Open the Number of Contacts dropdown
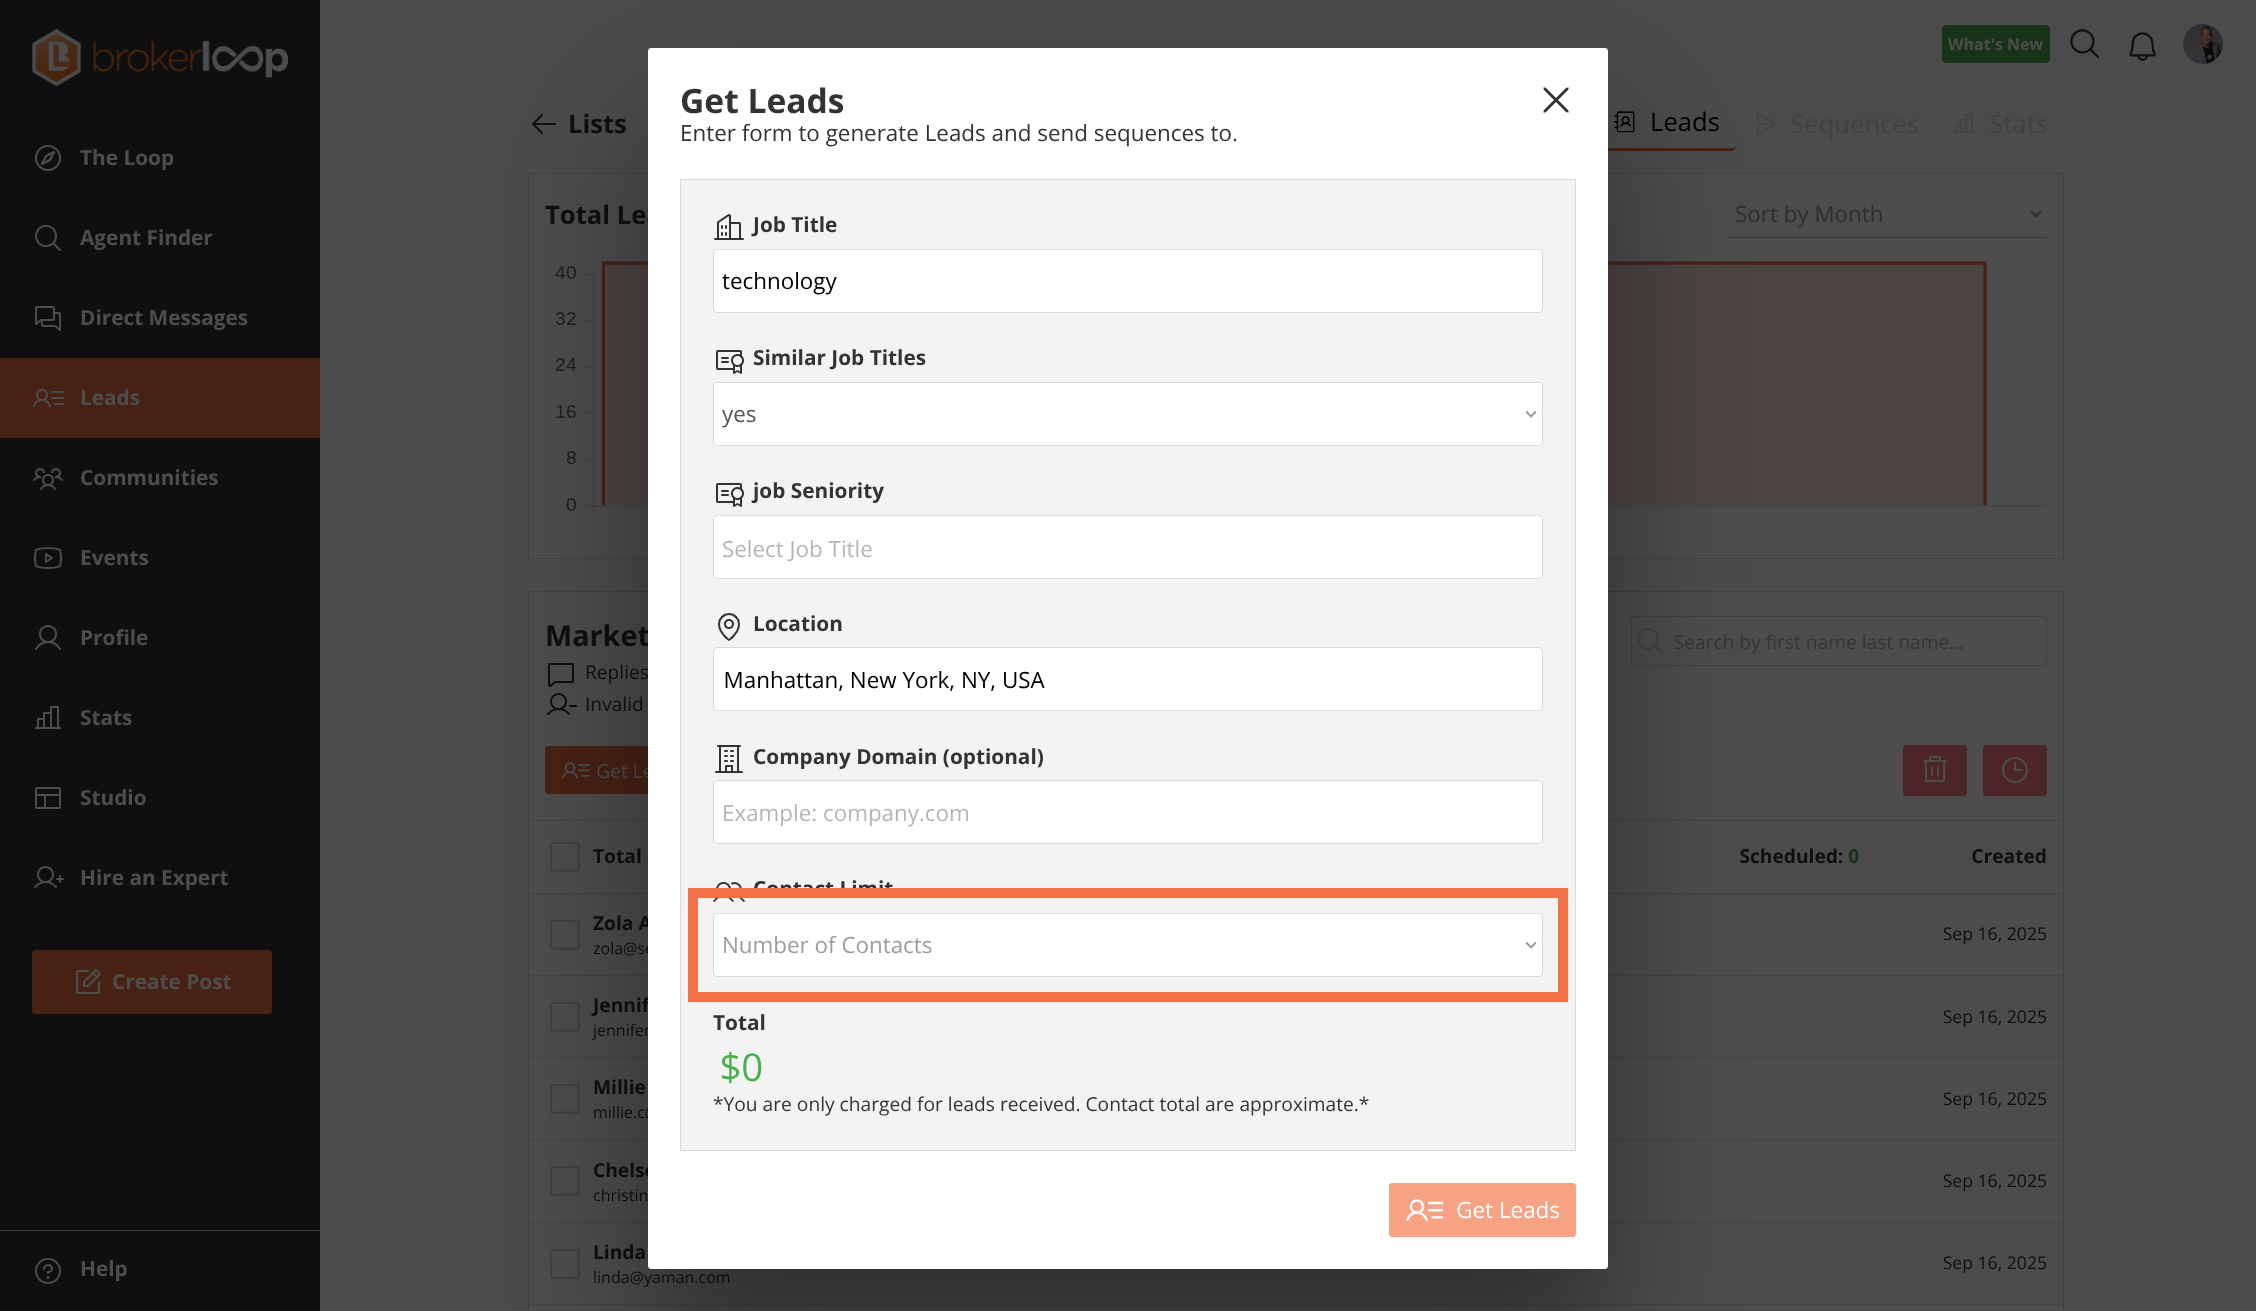The height and width of the screenshot is (1311, 2256). [x=1127, y=945]
